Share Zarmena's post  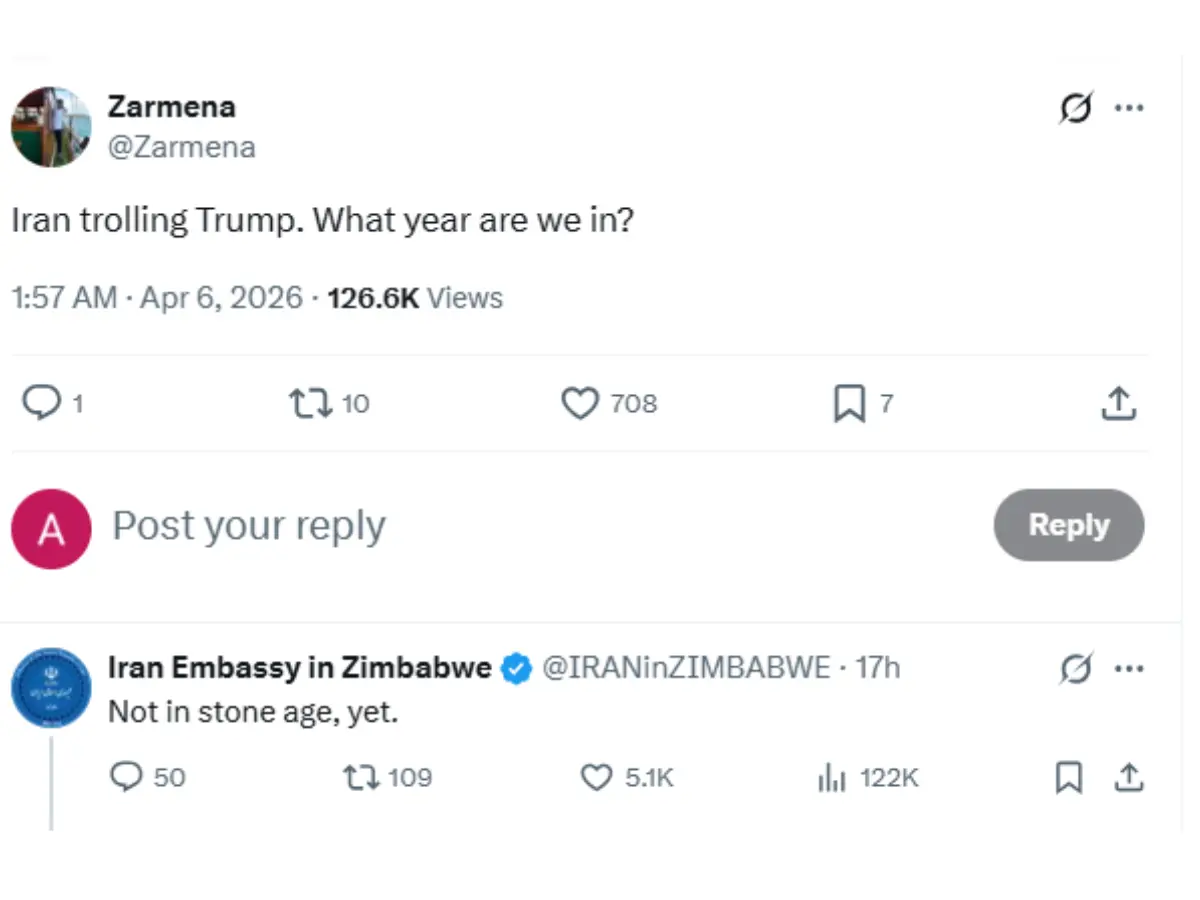pyautogui.click(x=1119, y=404)
